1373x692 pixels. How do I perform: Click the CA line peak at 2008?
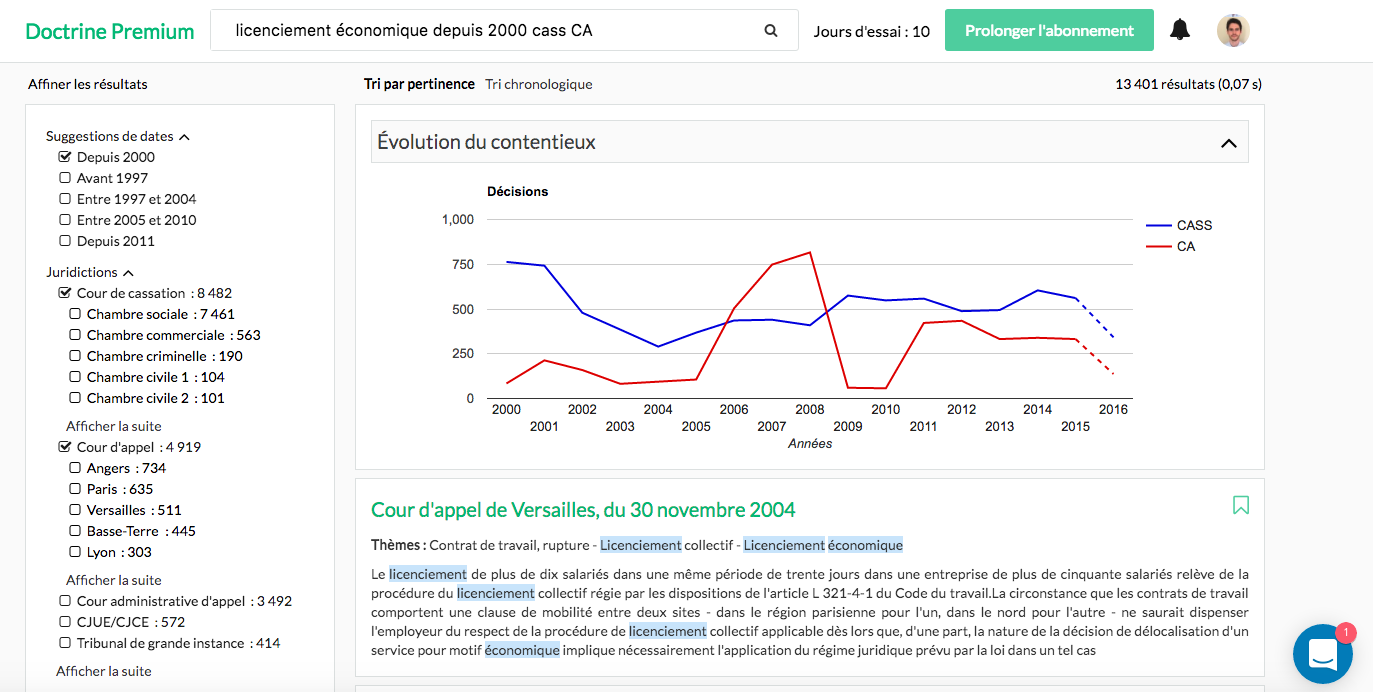point(809,252)
